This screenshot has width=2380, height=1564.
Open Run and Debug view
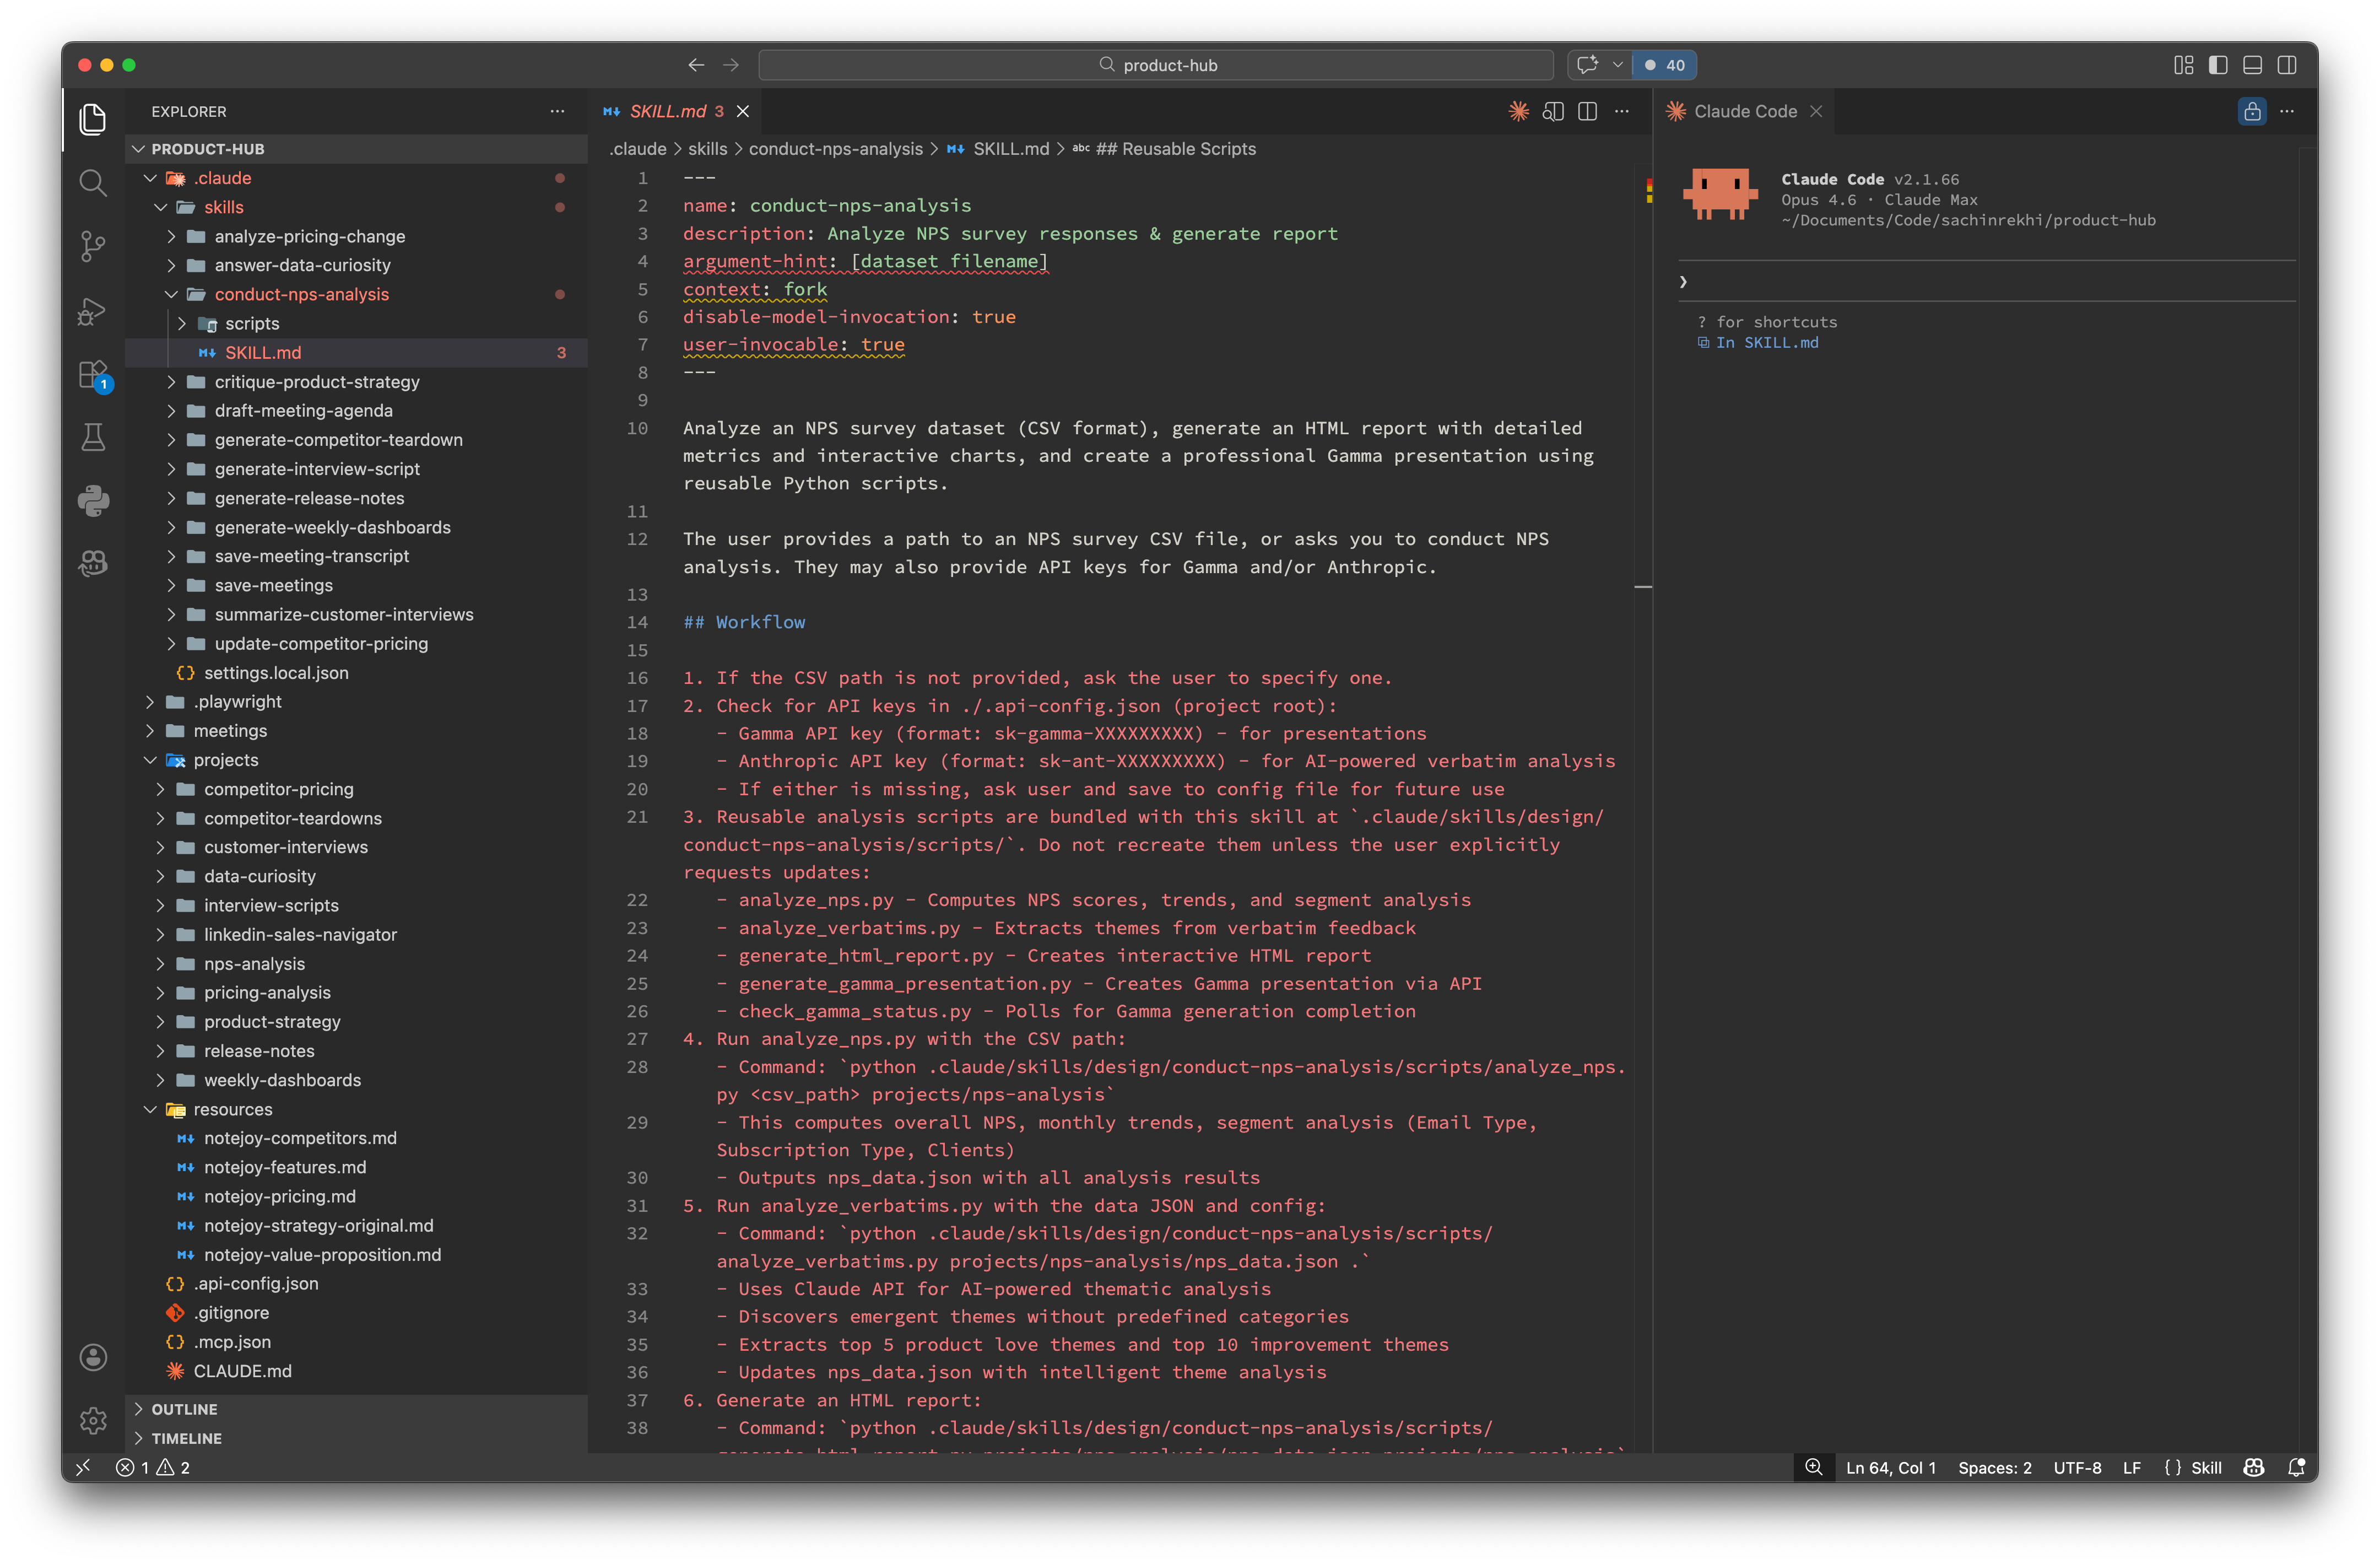coord(92,311)
